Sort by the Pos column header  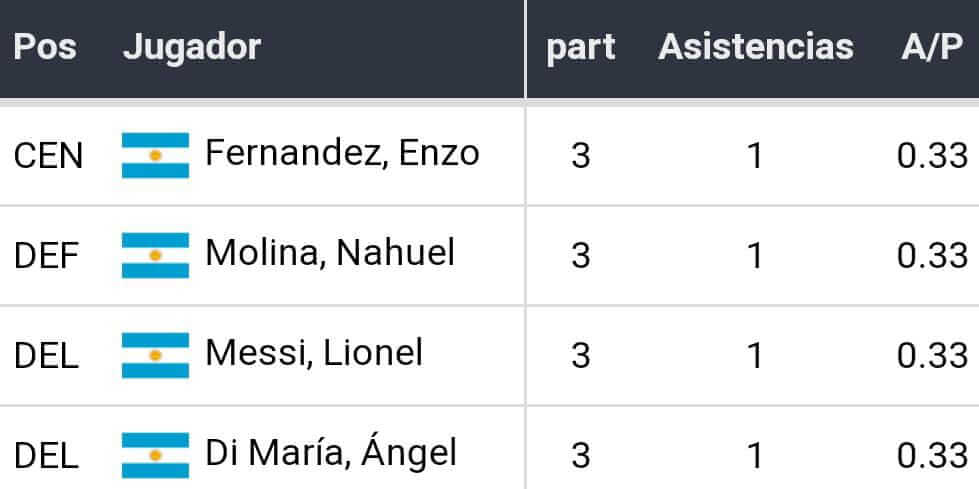point(45,47)
